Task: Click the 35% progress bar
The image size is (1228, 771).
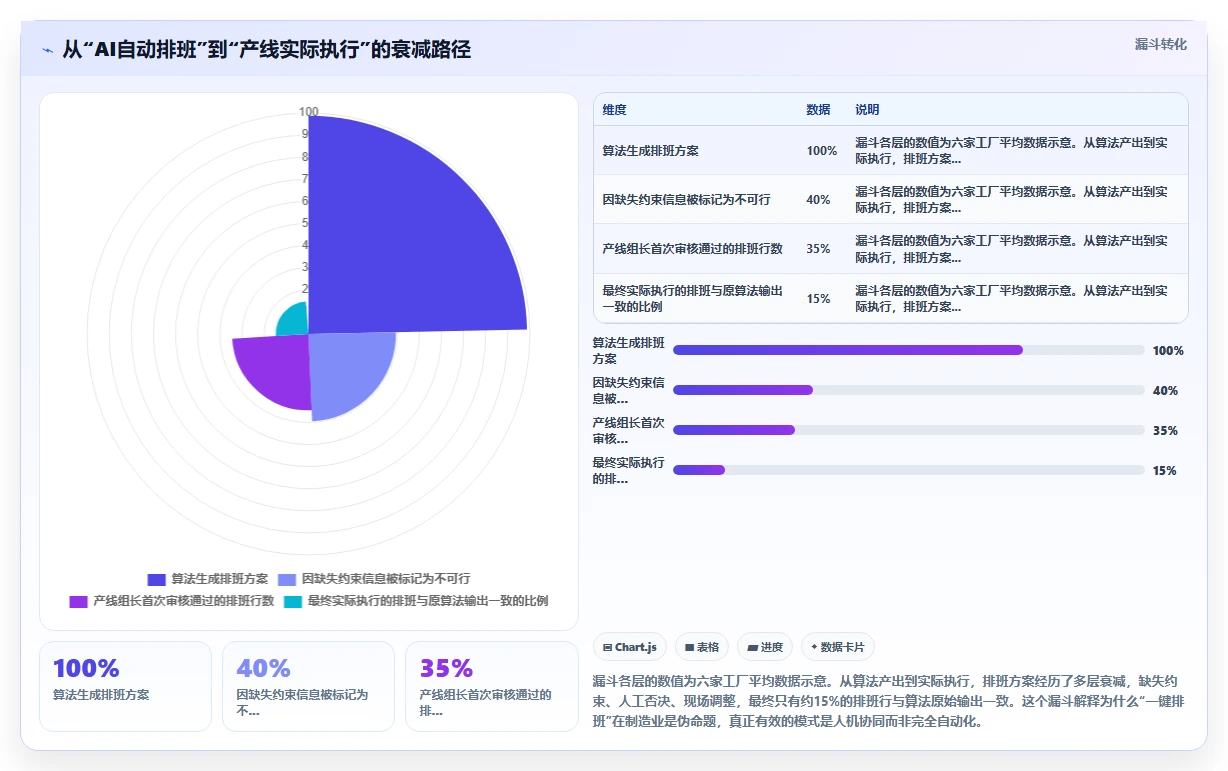Action: pos(909,430)
